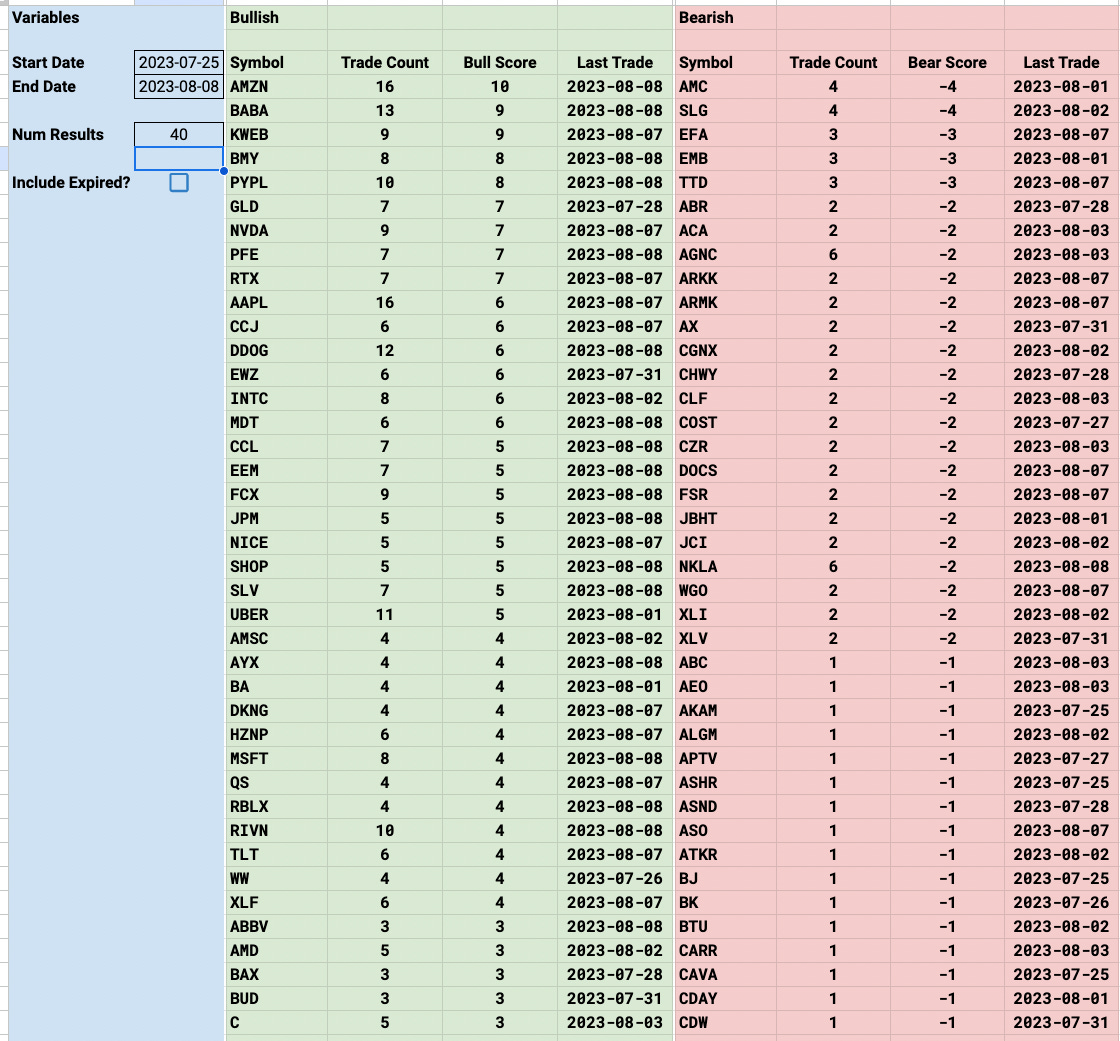Click the End Date label
Image resolution: width=1120 pixels, height=1041 pixels.
44,86
